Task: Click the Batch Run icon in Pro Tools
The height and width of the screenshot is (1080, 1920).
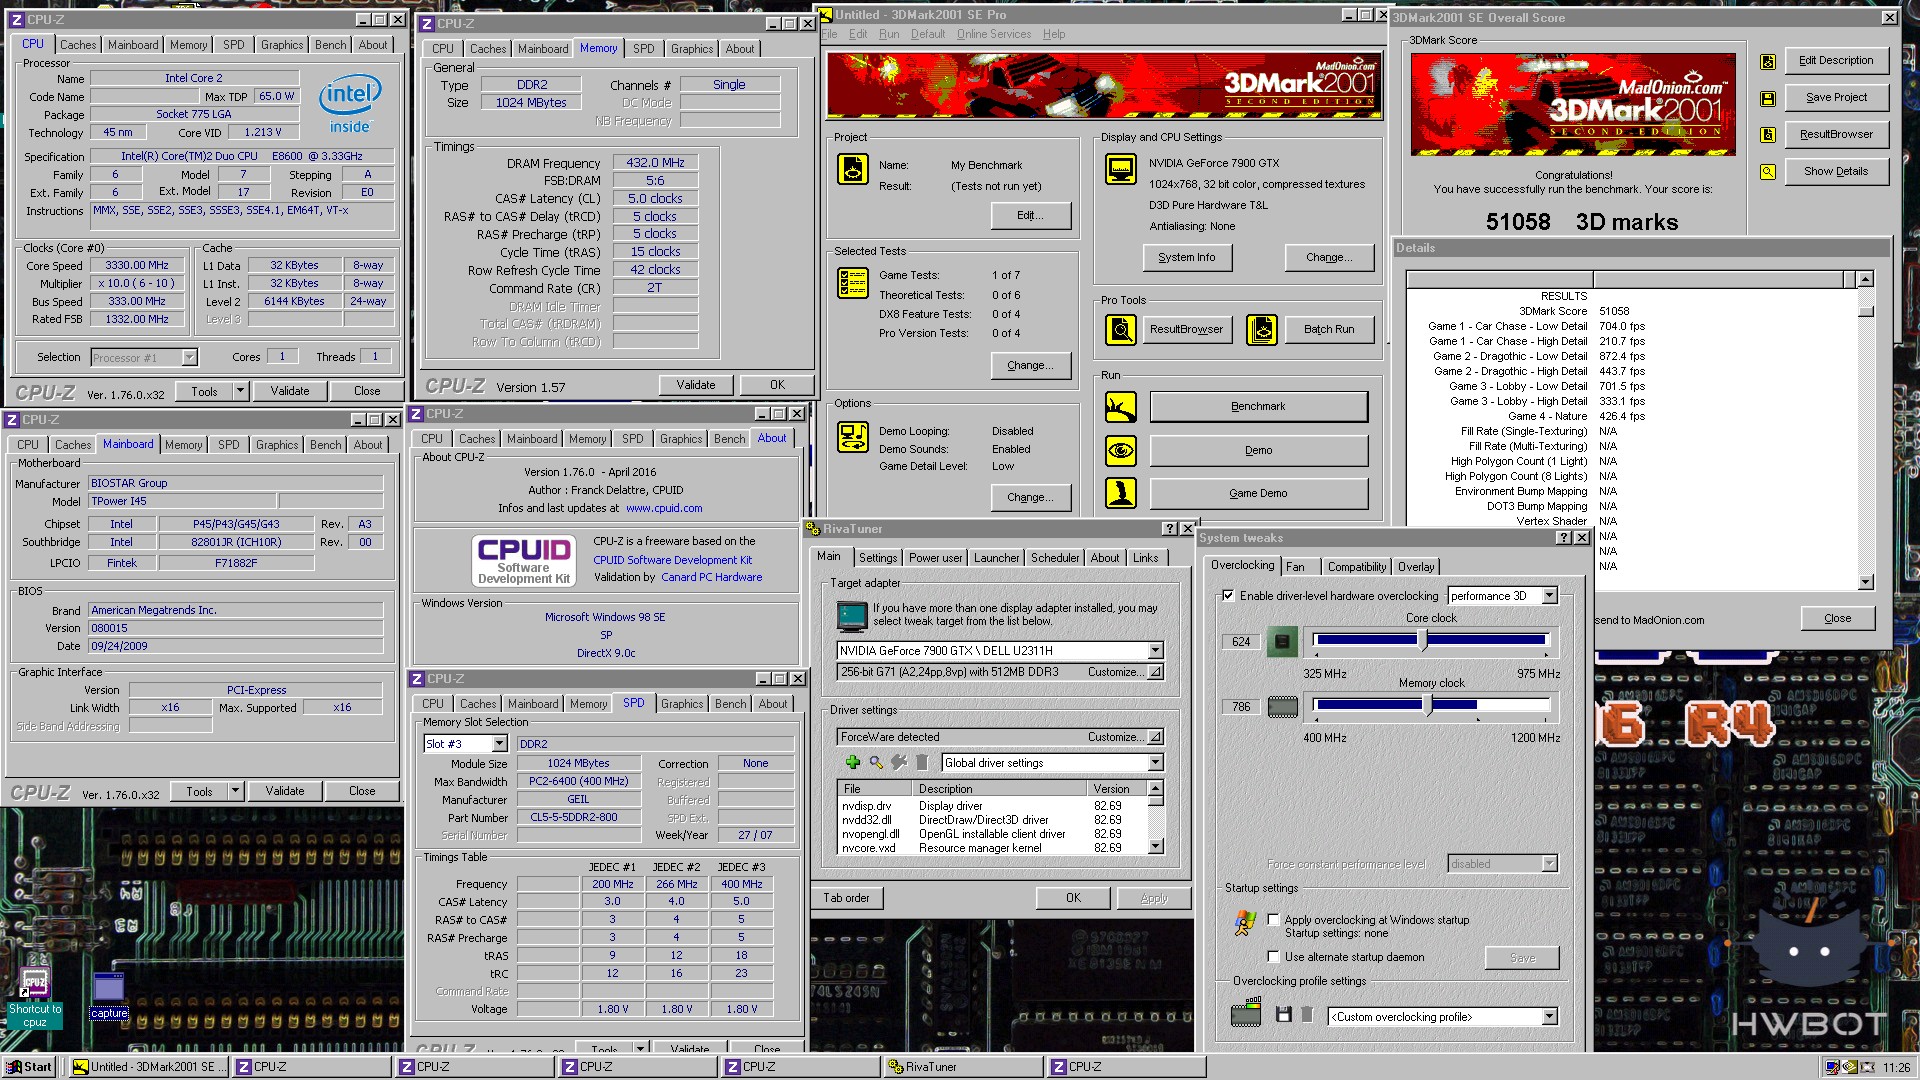Action: 1261,329
